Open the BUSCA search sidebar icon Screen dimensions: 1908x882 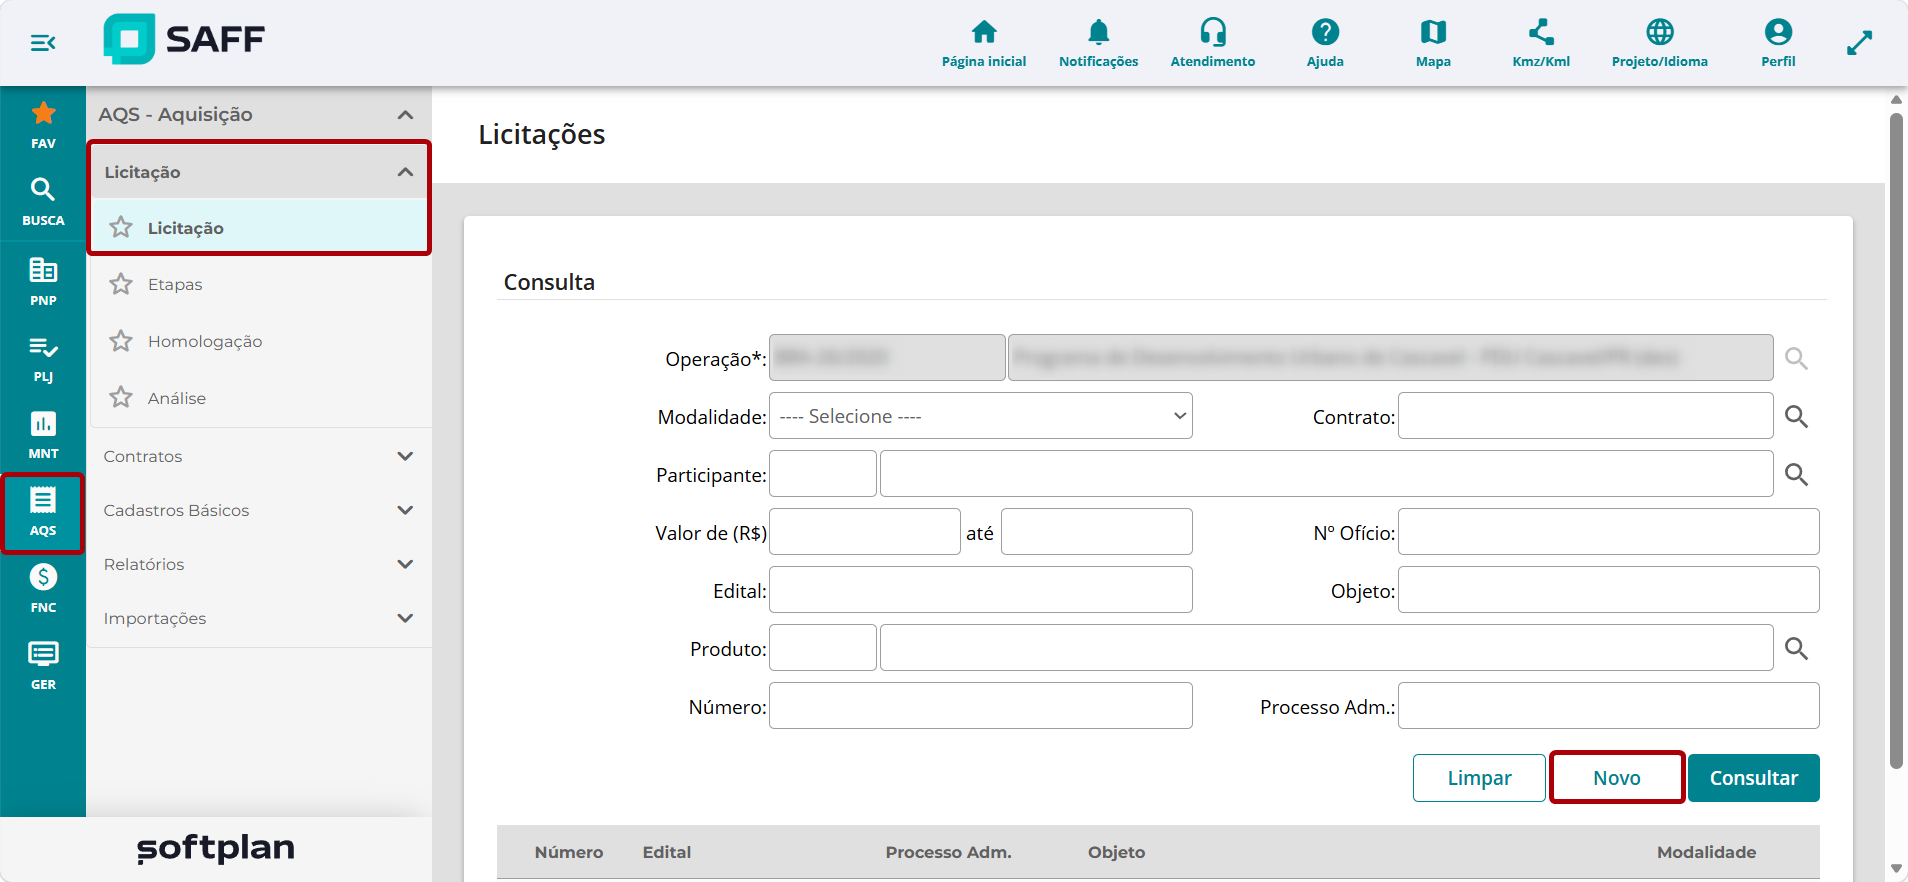[43, 201]
